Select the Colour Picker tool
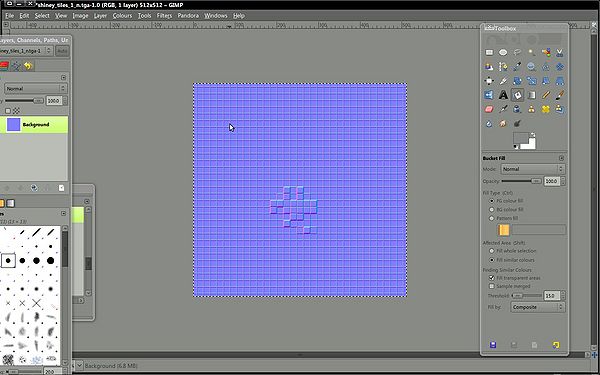The image size is (600, 375). [x=517, y=67]
